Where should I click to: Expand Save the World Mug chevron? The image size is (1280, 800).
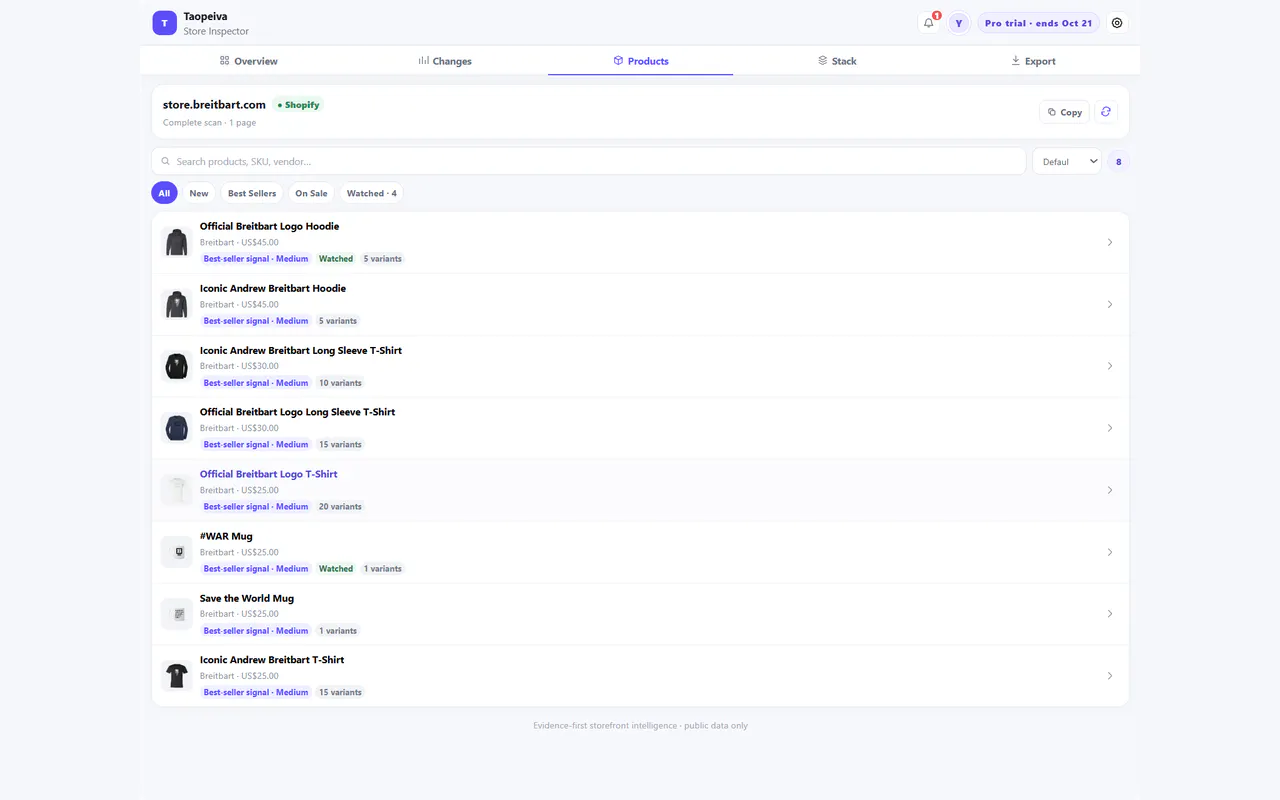point(1109,614)
